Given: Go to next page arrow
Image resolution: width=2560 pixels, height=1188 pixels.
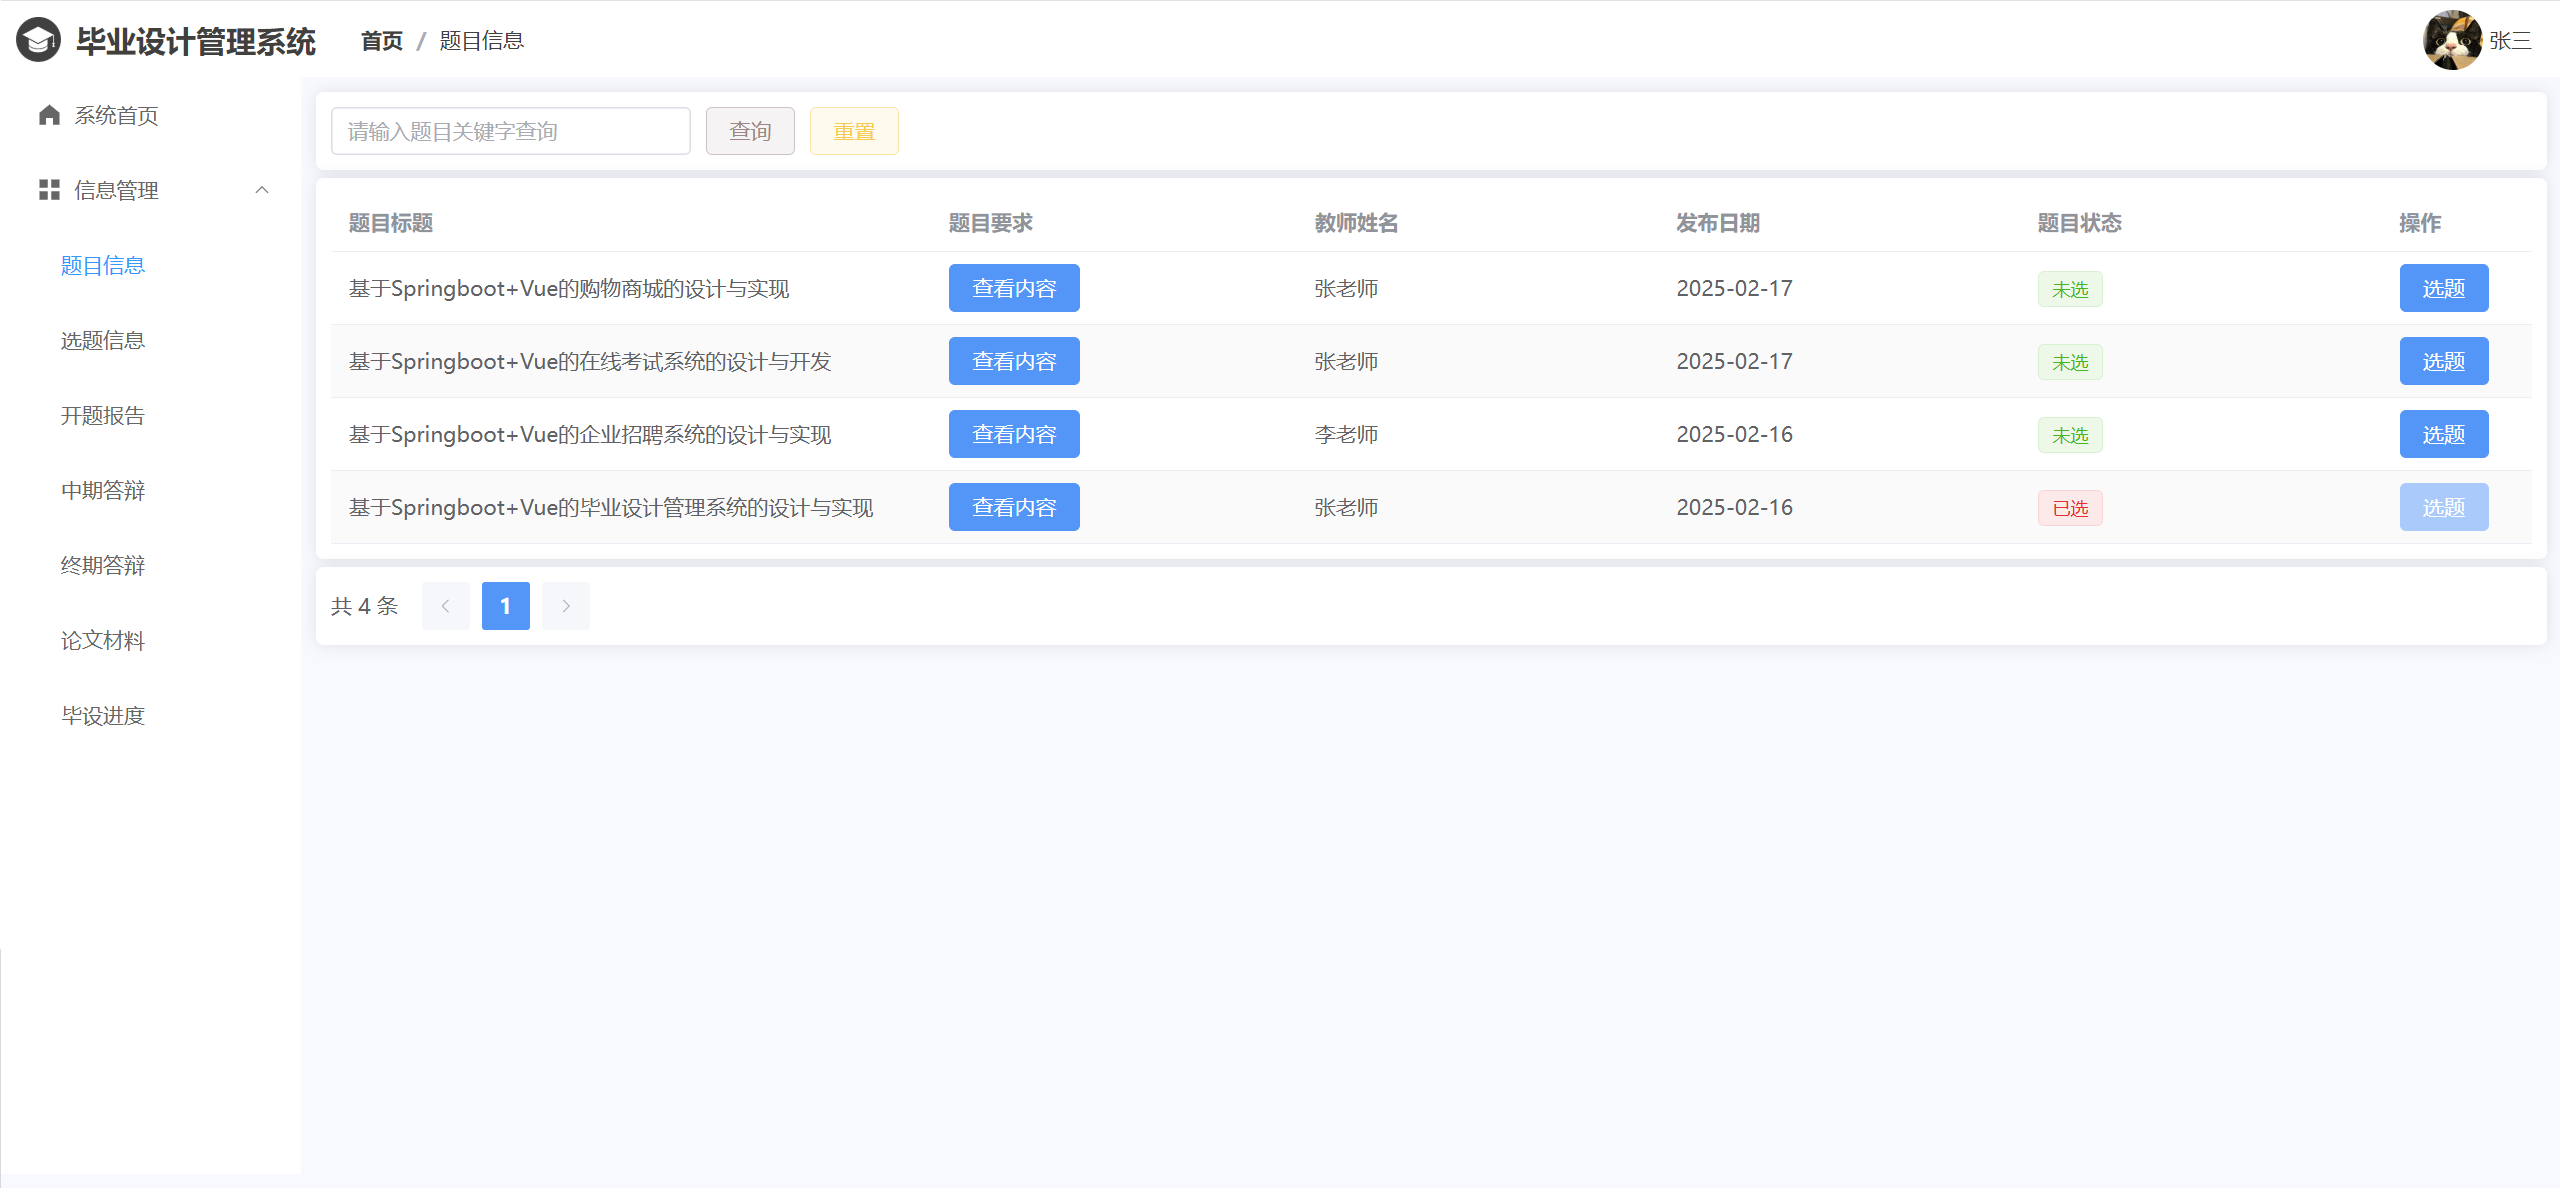Looking at the screenshot, I should click(566, 606).
